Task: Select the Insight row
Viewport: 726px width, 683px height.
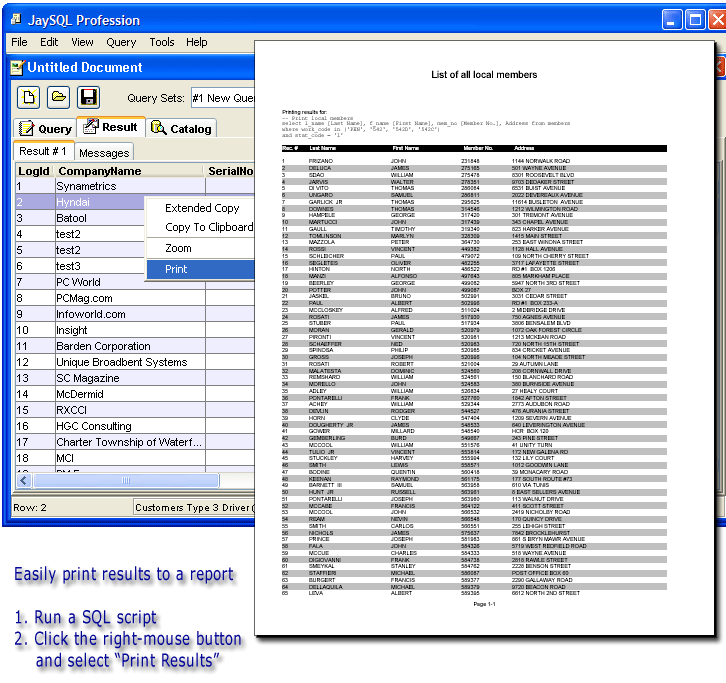Action: 135,330
